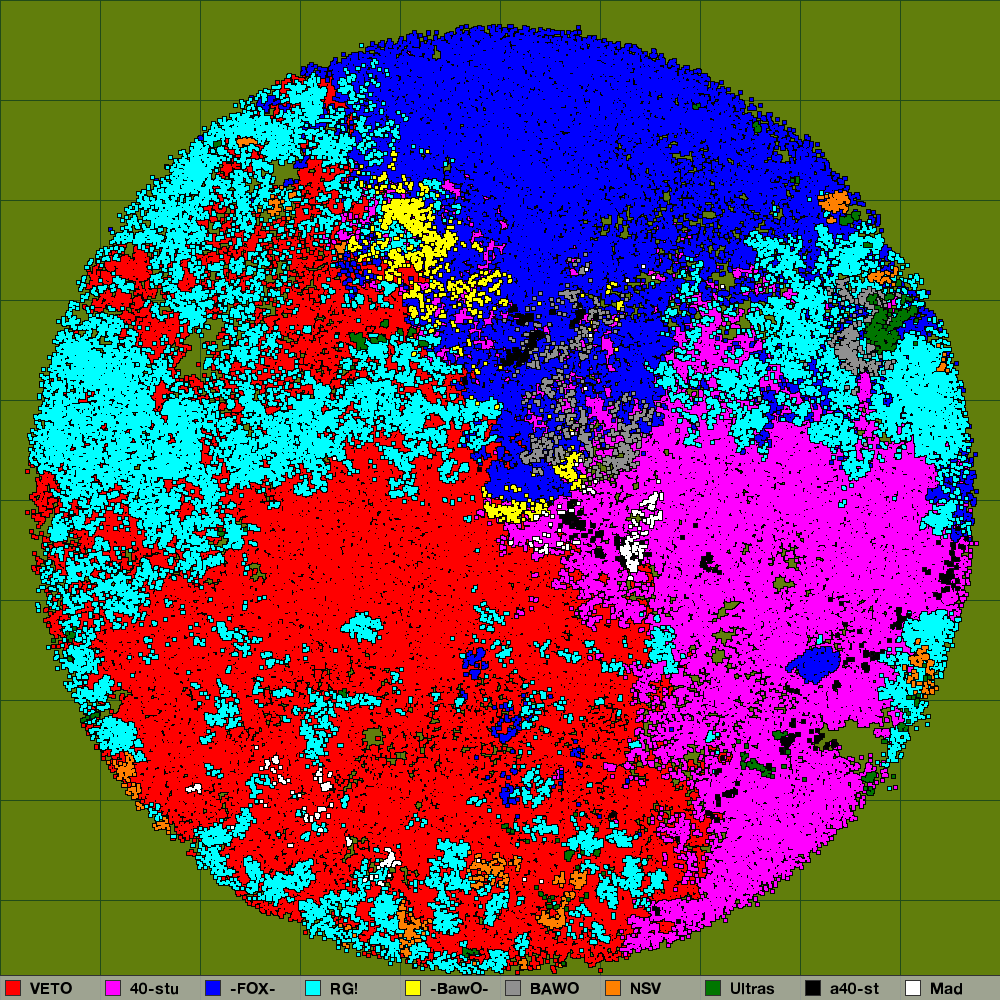Click the magenta 40-stu legend swatch
Viewport: 1000px width, 1000px height.
click(113, 988)
